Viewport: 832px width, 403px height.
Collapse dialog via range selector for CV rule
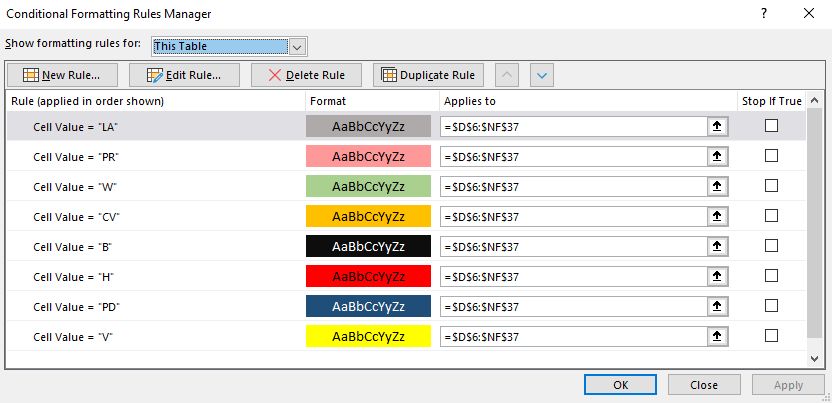click(x=717, y=217)
